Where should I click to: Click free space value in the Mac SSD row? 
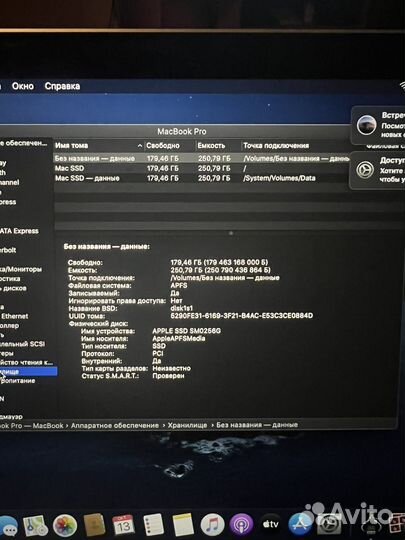point(163,168)
